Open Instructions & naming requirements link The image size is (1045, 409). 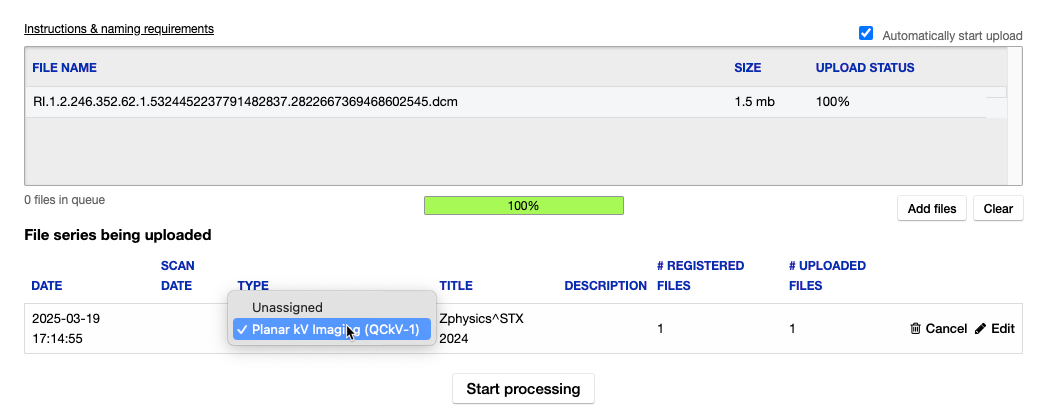tap(119, 28)
